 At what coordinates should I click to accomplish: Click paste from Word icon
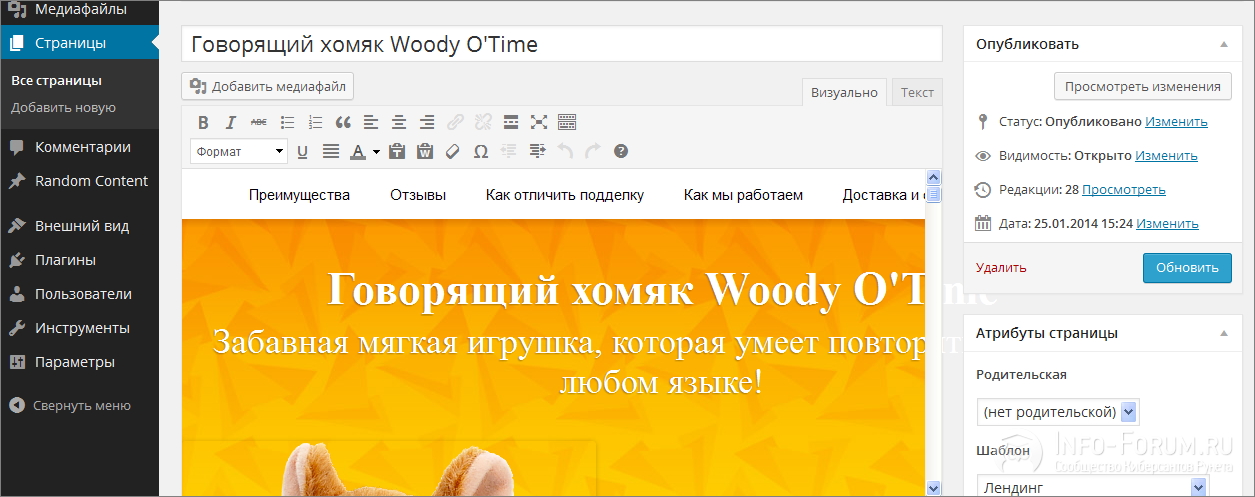coord(424,151)
